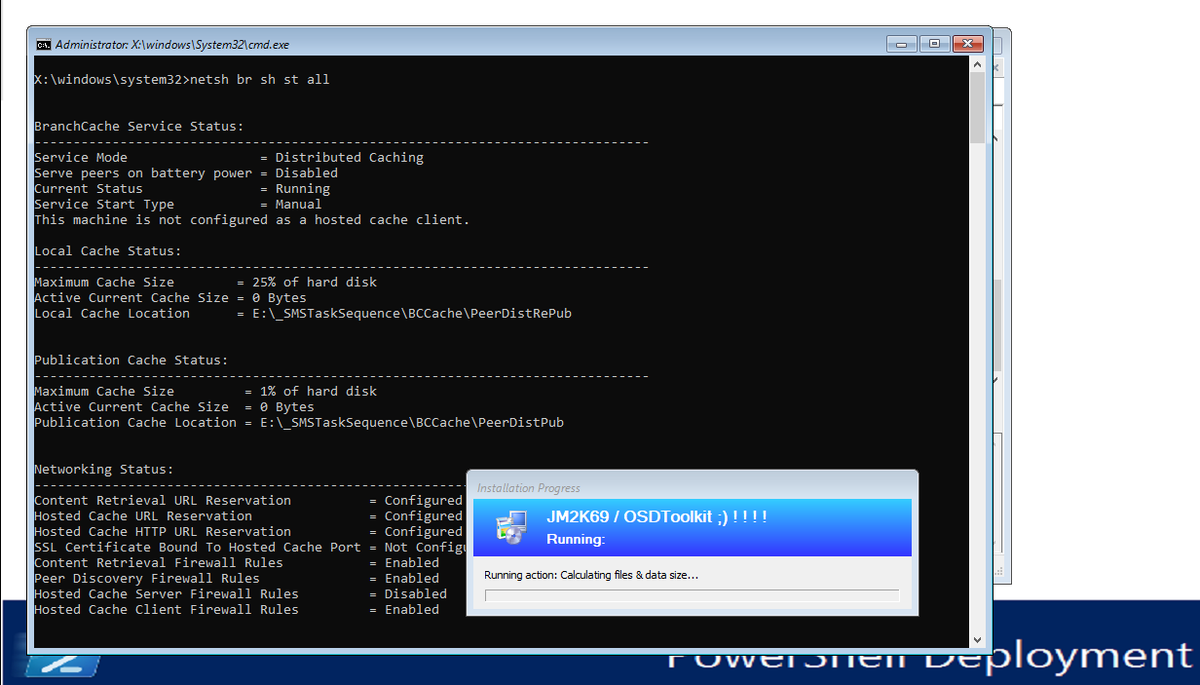
Task: Click the "Installation Progress" dialog title
Action: coord(529,488)
